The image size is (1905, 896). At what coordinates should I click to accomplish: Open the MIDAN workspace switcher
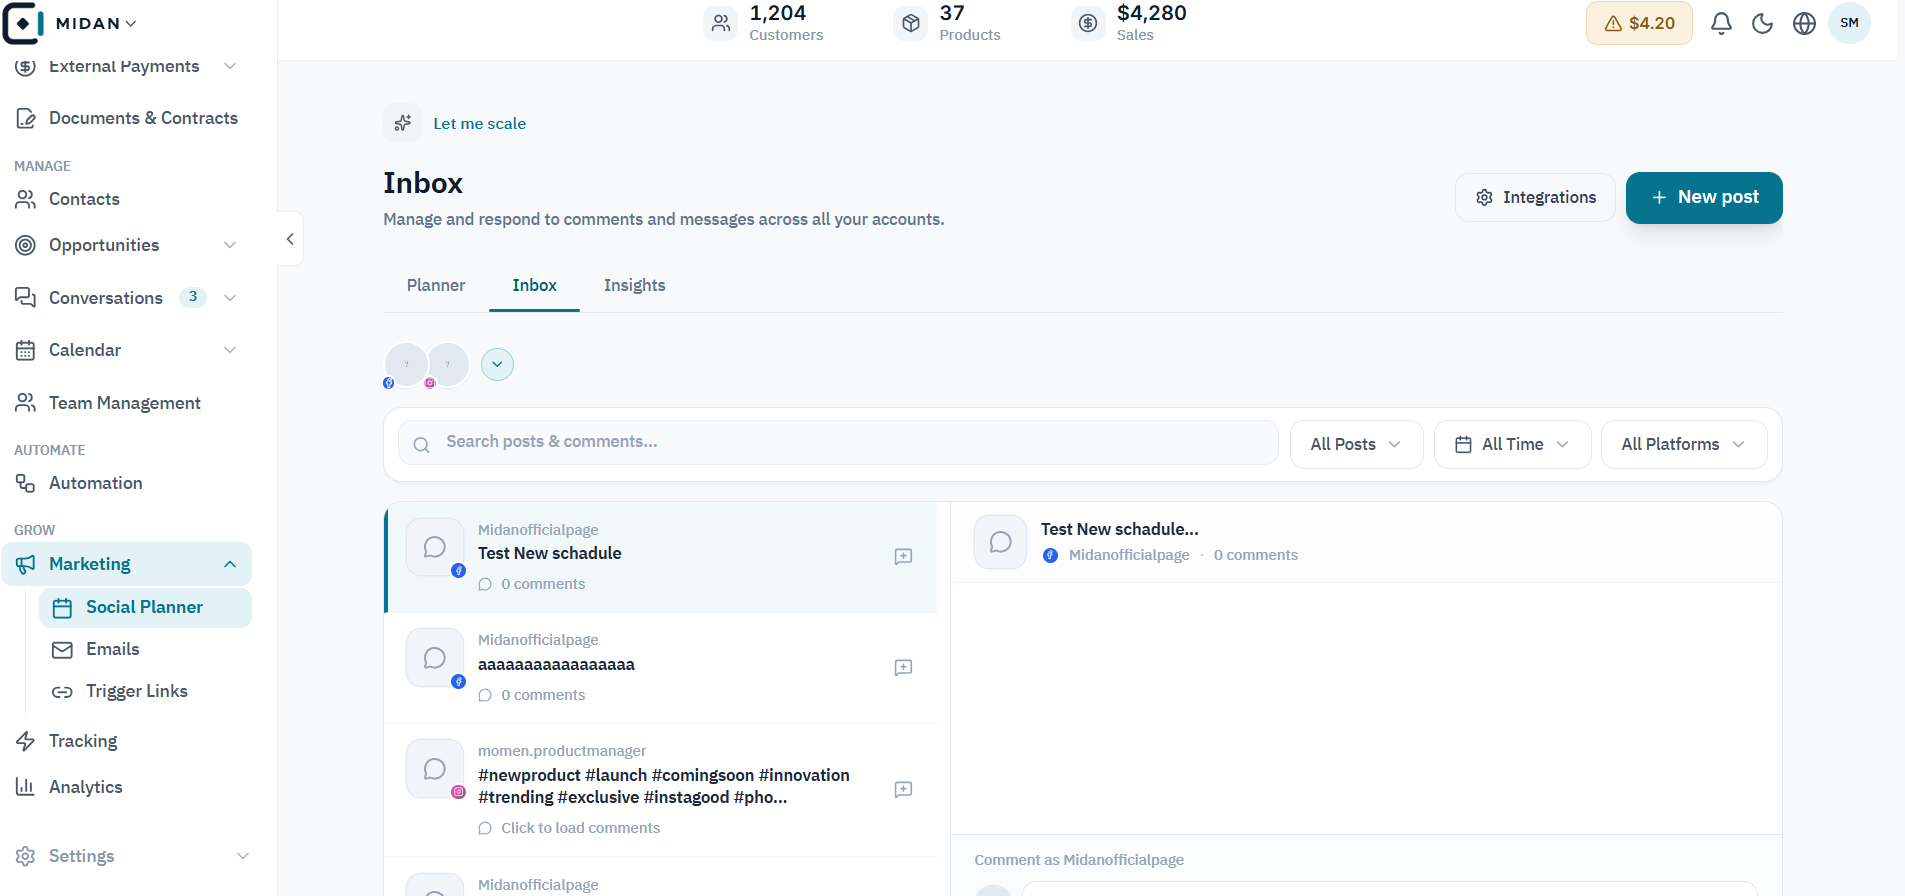[96, 23]
